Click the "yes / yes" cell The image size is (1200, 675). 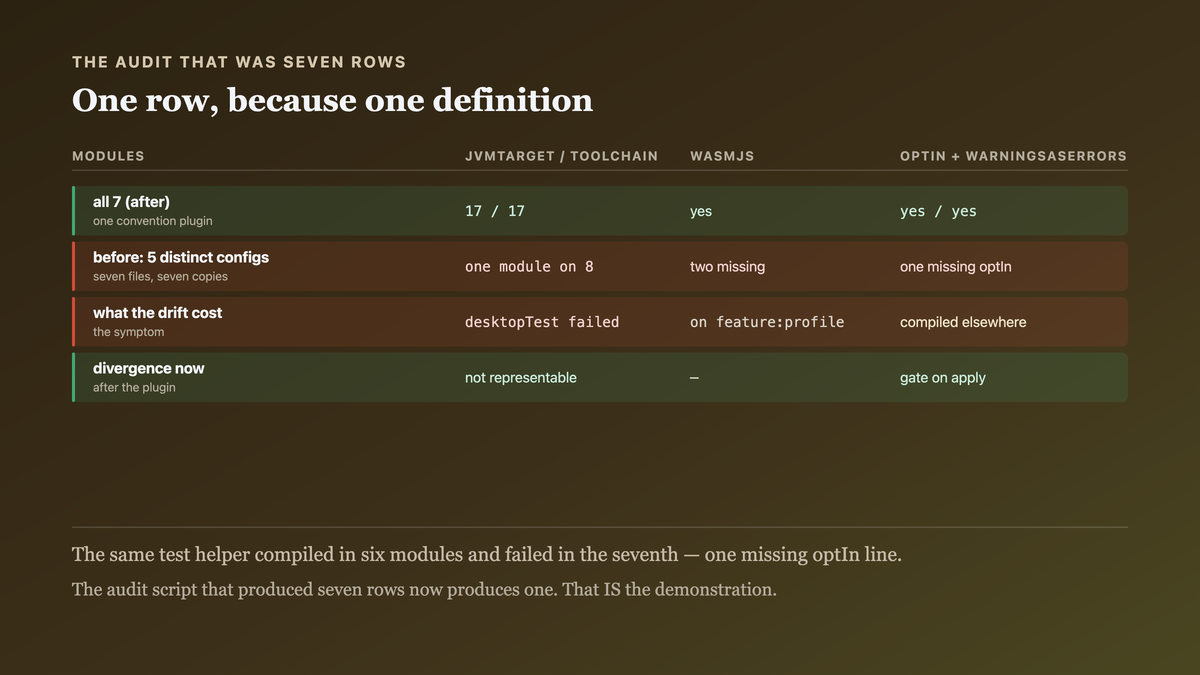pyautogui.click(x=938, y=211)
